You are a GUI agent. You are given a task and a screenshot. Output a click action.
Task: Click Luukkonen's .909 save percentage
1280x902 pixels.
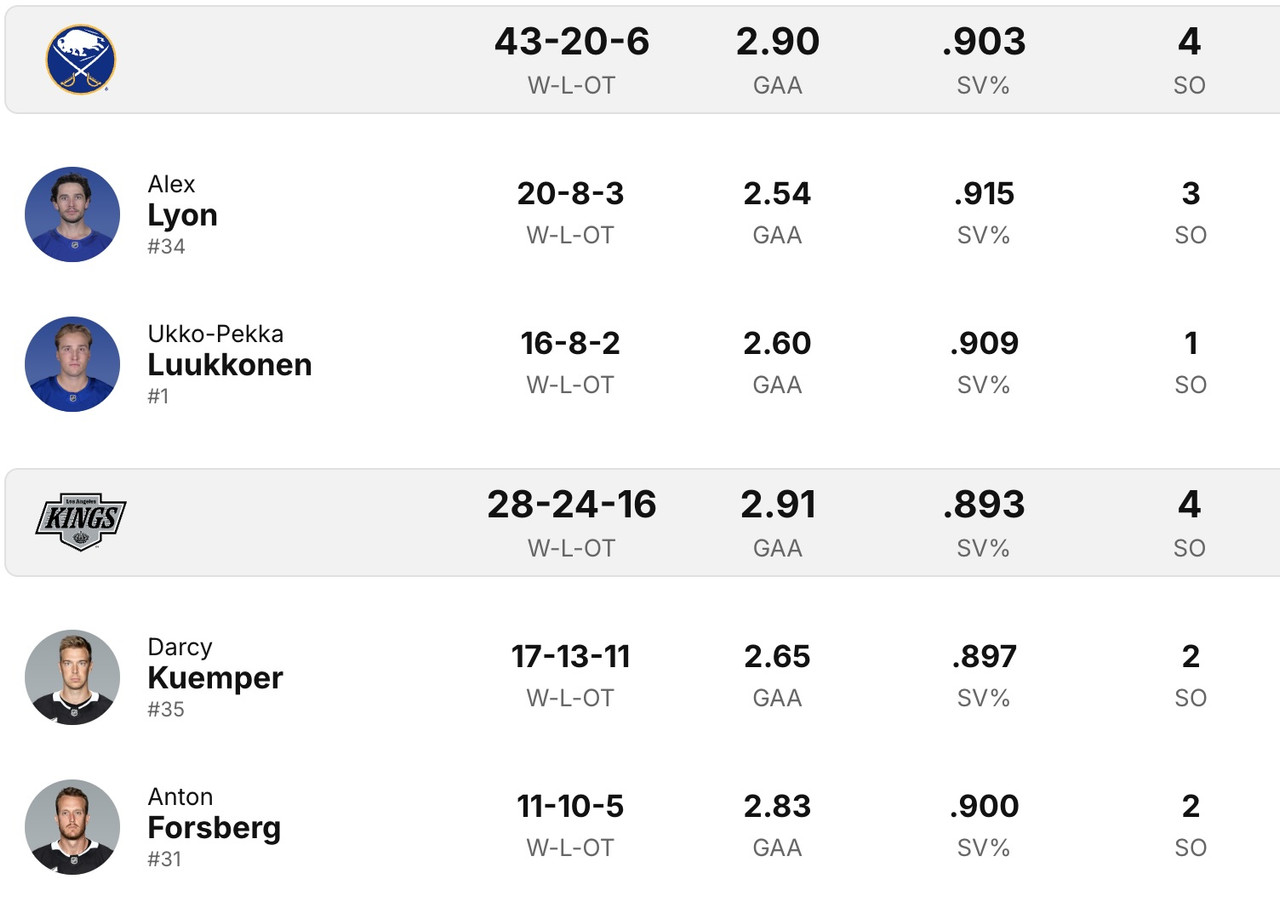(984, 343)
